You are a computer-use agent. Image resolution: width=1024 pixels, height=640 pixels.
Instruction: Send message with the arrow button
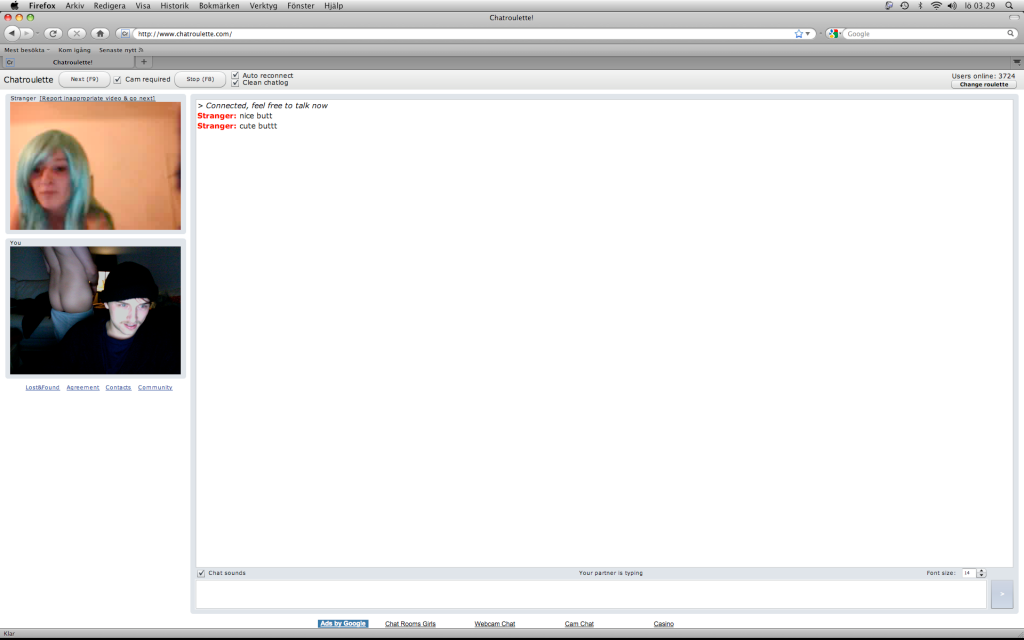[1002, 594]
